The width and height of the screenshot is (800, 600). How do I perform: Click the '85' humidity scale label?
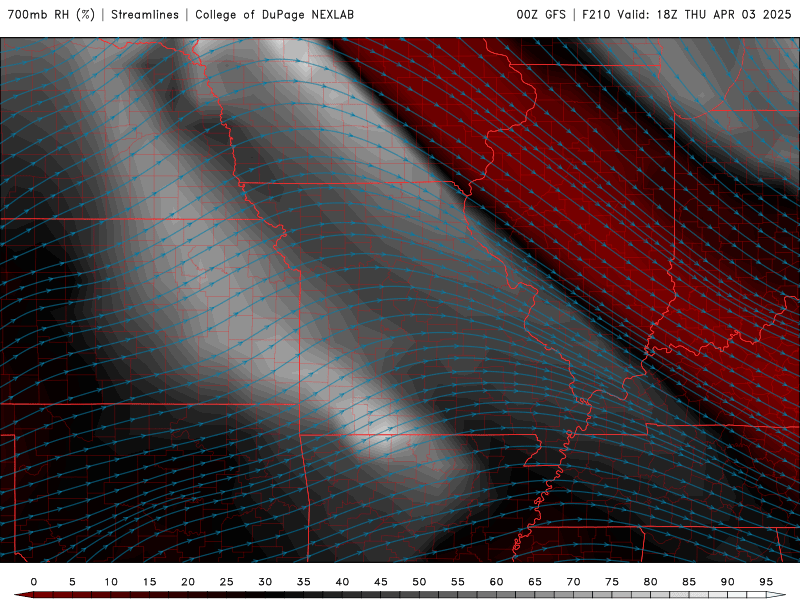[x=689, y=582]
